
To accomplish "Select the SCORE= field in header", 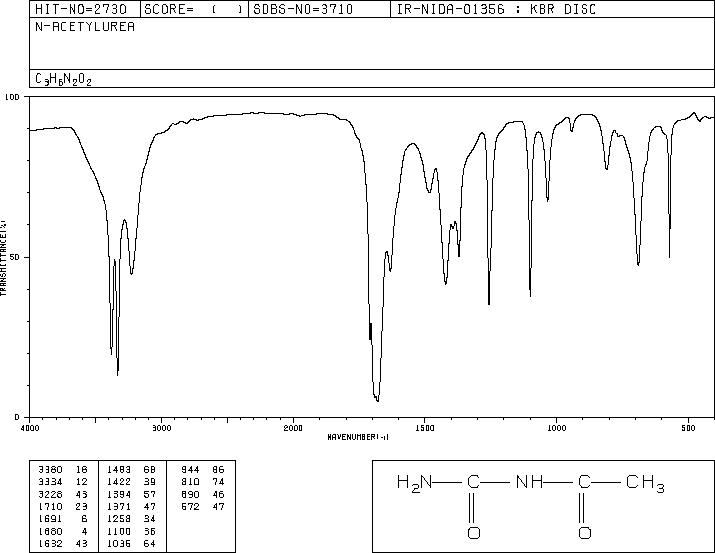I will tap(194, 9).
